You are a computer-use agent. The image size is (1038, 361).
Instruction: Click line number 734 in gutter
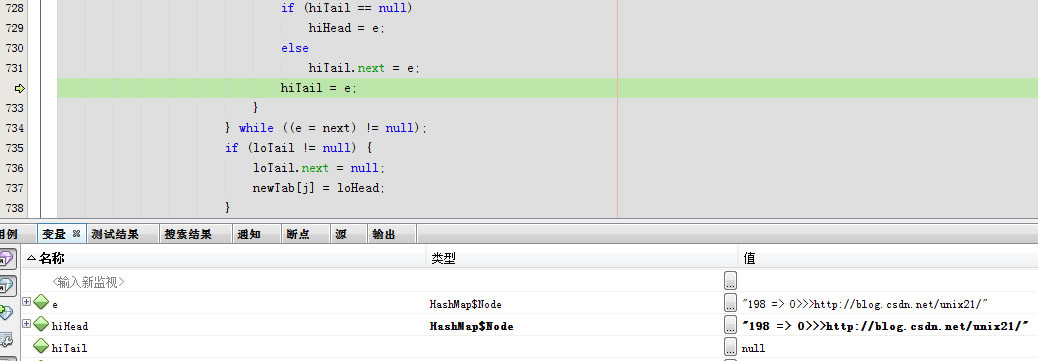pos(14,128)
